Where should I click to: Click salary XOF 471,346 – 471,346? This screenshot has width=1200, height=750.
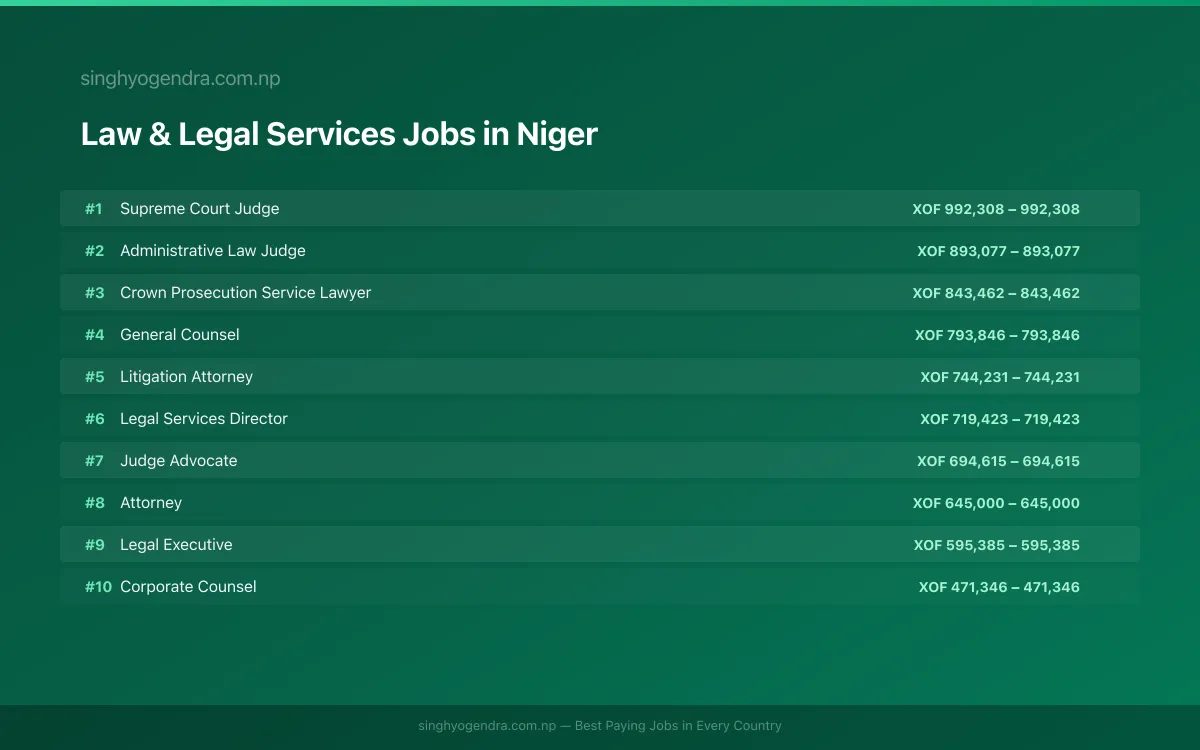coord(1000,587)
